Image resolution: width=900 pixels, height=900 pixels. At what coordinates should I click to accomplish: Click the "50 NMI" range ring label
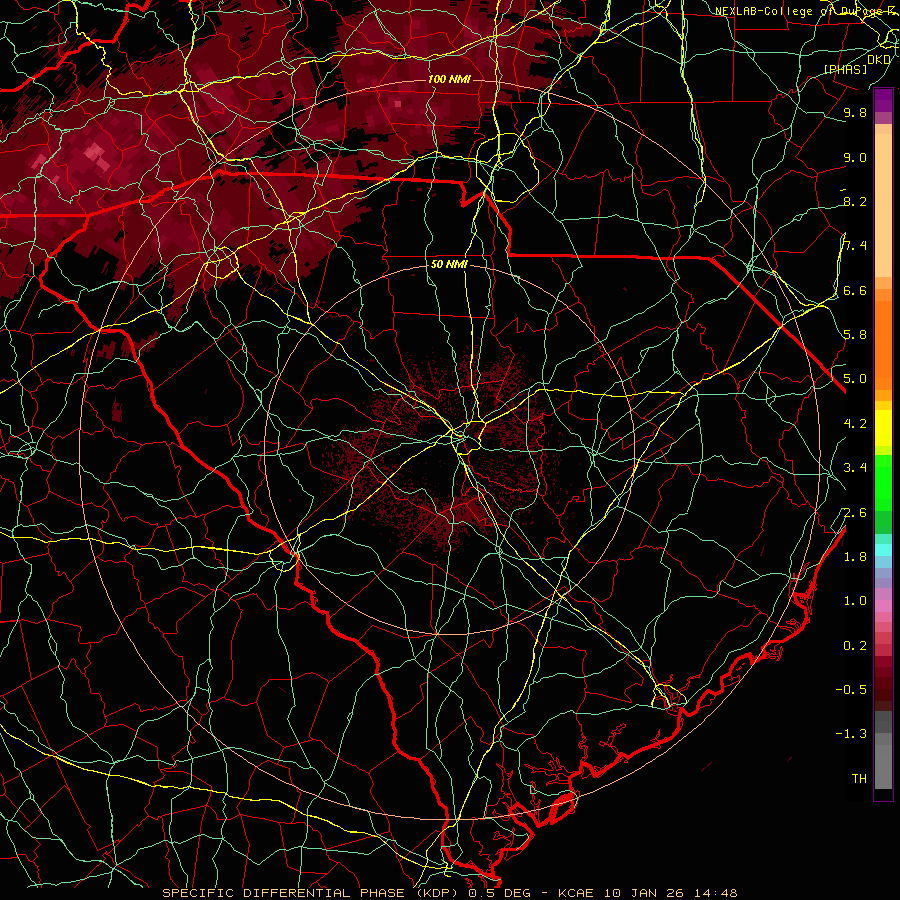(449, 265)
